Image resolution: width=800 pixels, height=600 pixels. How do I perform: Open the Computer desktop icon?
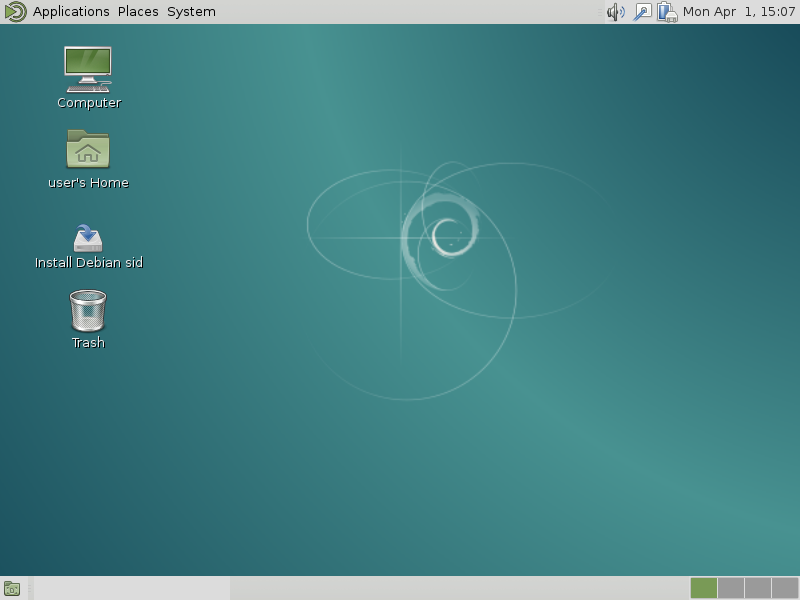click(x=88, y=68)
